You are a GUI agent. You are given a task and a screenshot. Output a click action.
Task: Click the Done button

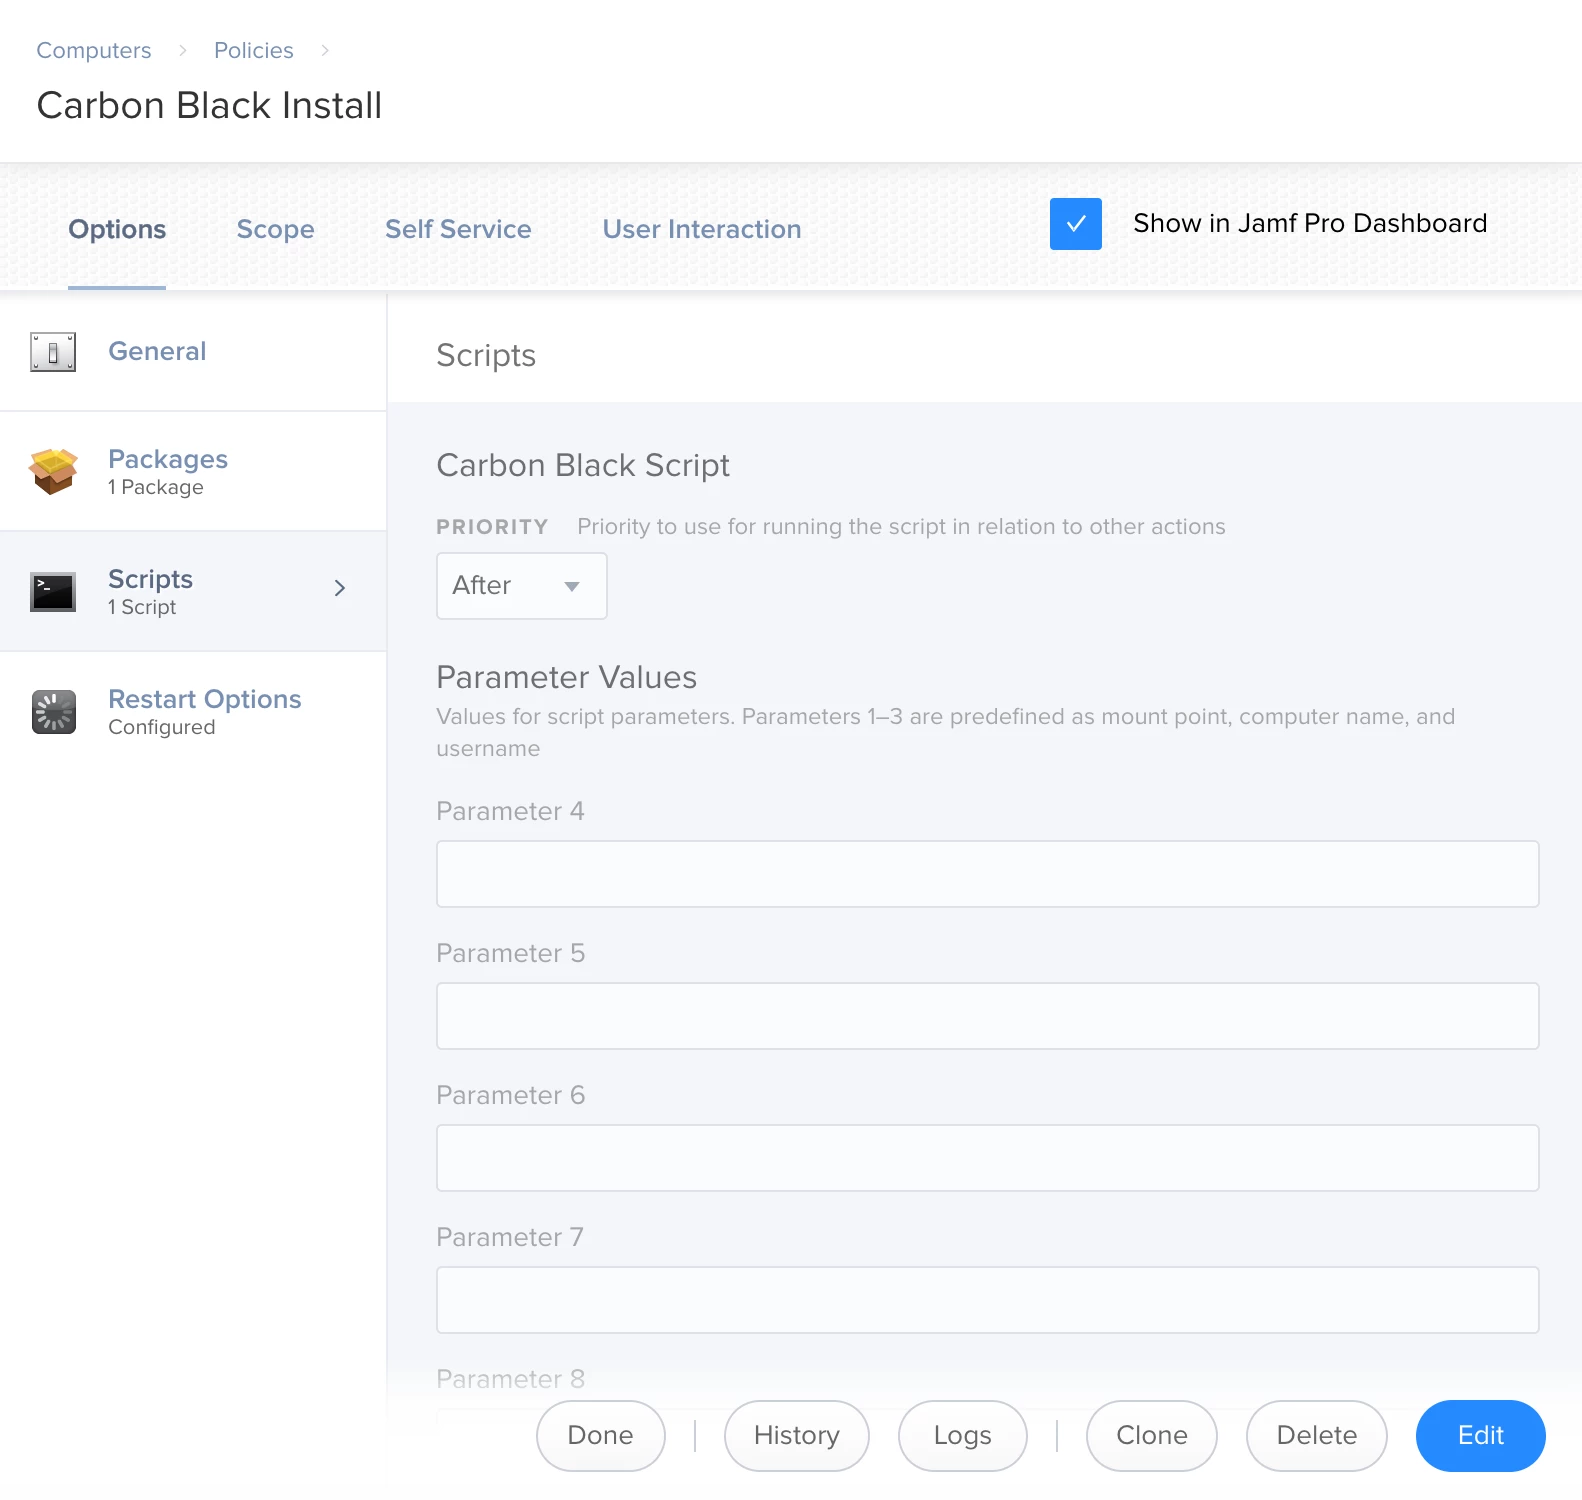point(600,1436)
